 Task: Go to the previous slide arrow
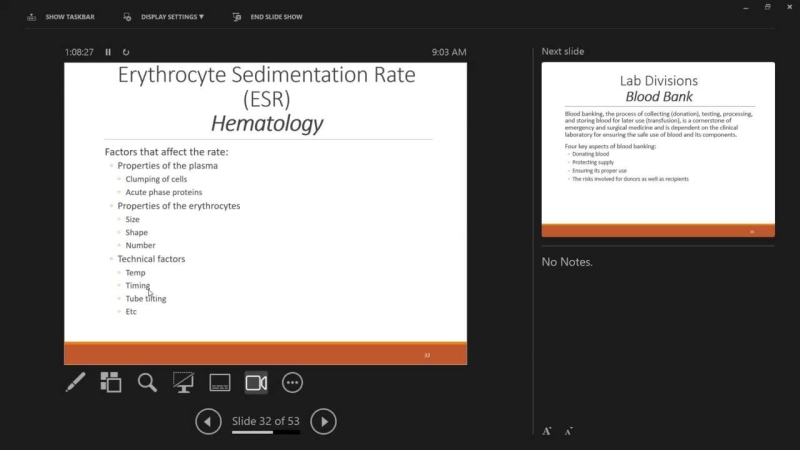click(208, 421)
